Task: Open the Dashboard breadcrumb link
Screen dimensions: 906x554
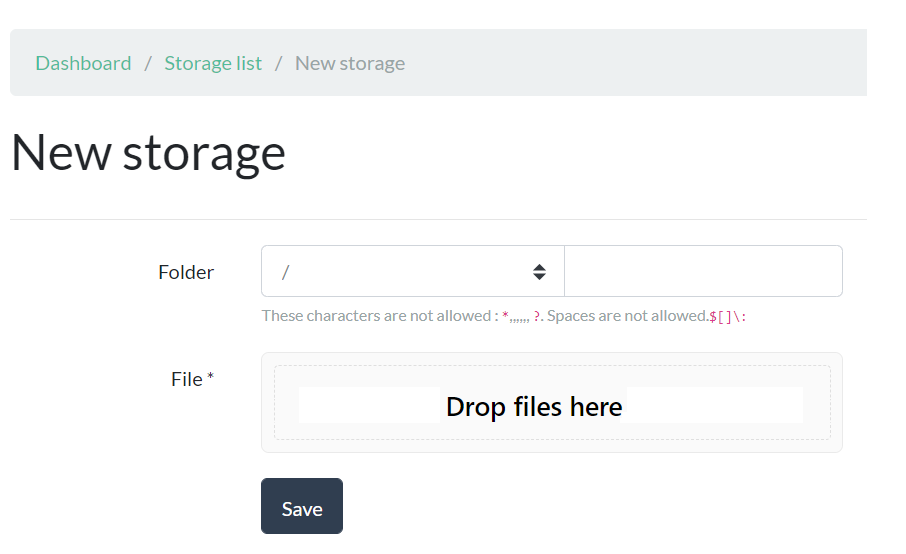Action: coord(83,63)
